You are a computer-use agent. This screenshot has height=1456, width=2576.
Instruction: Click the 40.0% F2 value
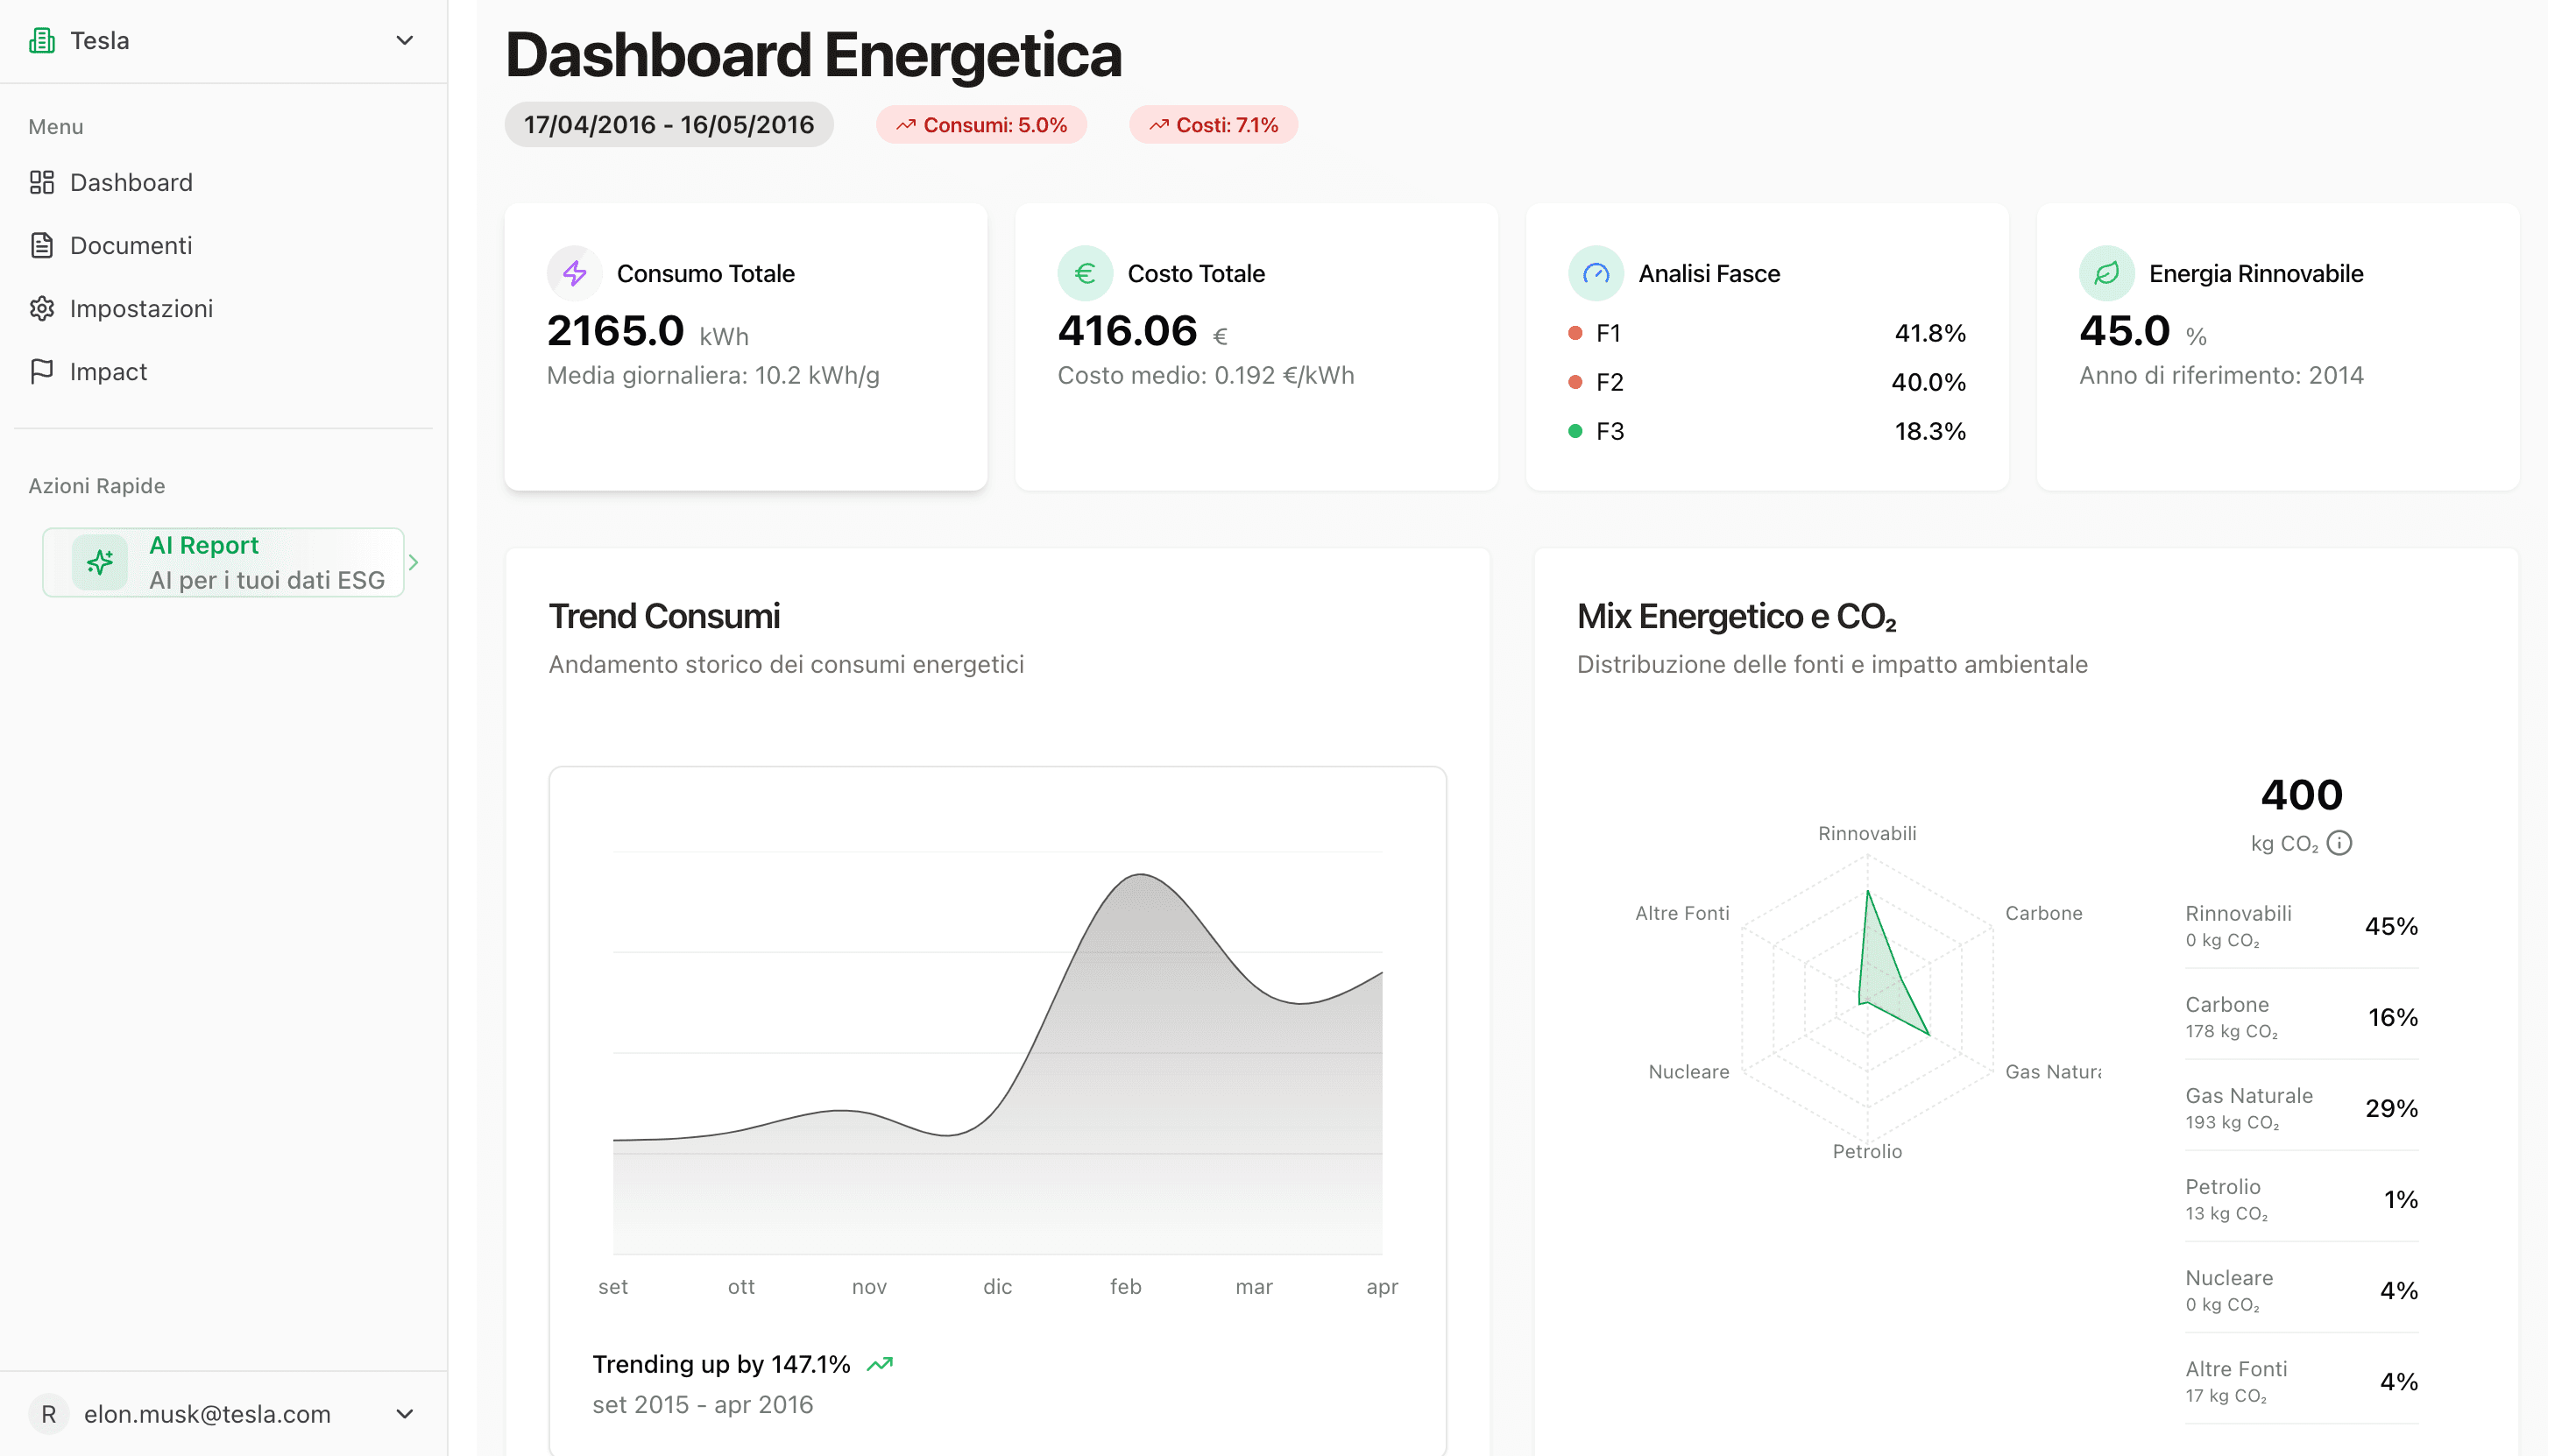pyautogui.click(x=1928, y=382)
